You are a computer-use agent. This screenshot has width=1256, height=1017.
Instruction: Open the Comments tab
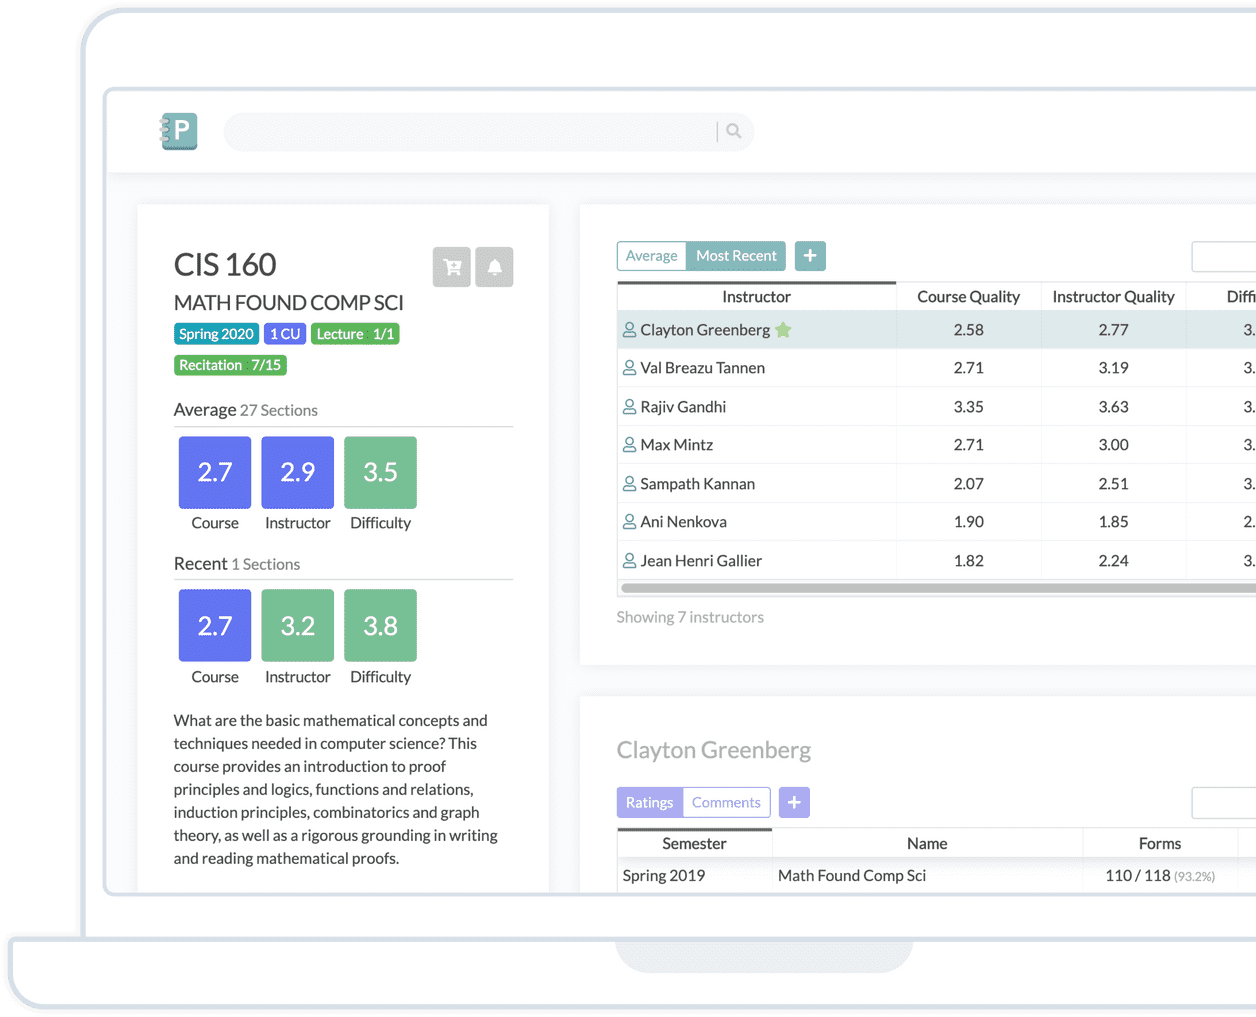click(726, 802)
